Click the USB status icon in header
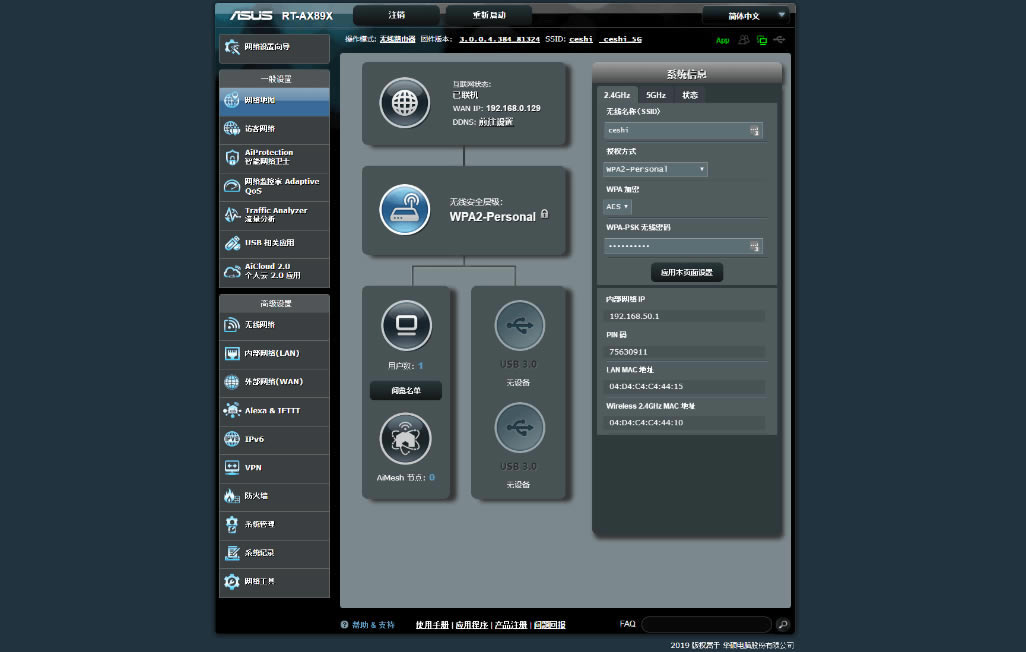Screen dimensions: 1026x652 [780, 40]
